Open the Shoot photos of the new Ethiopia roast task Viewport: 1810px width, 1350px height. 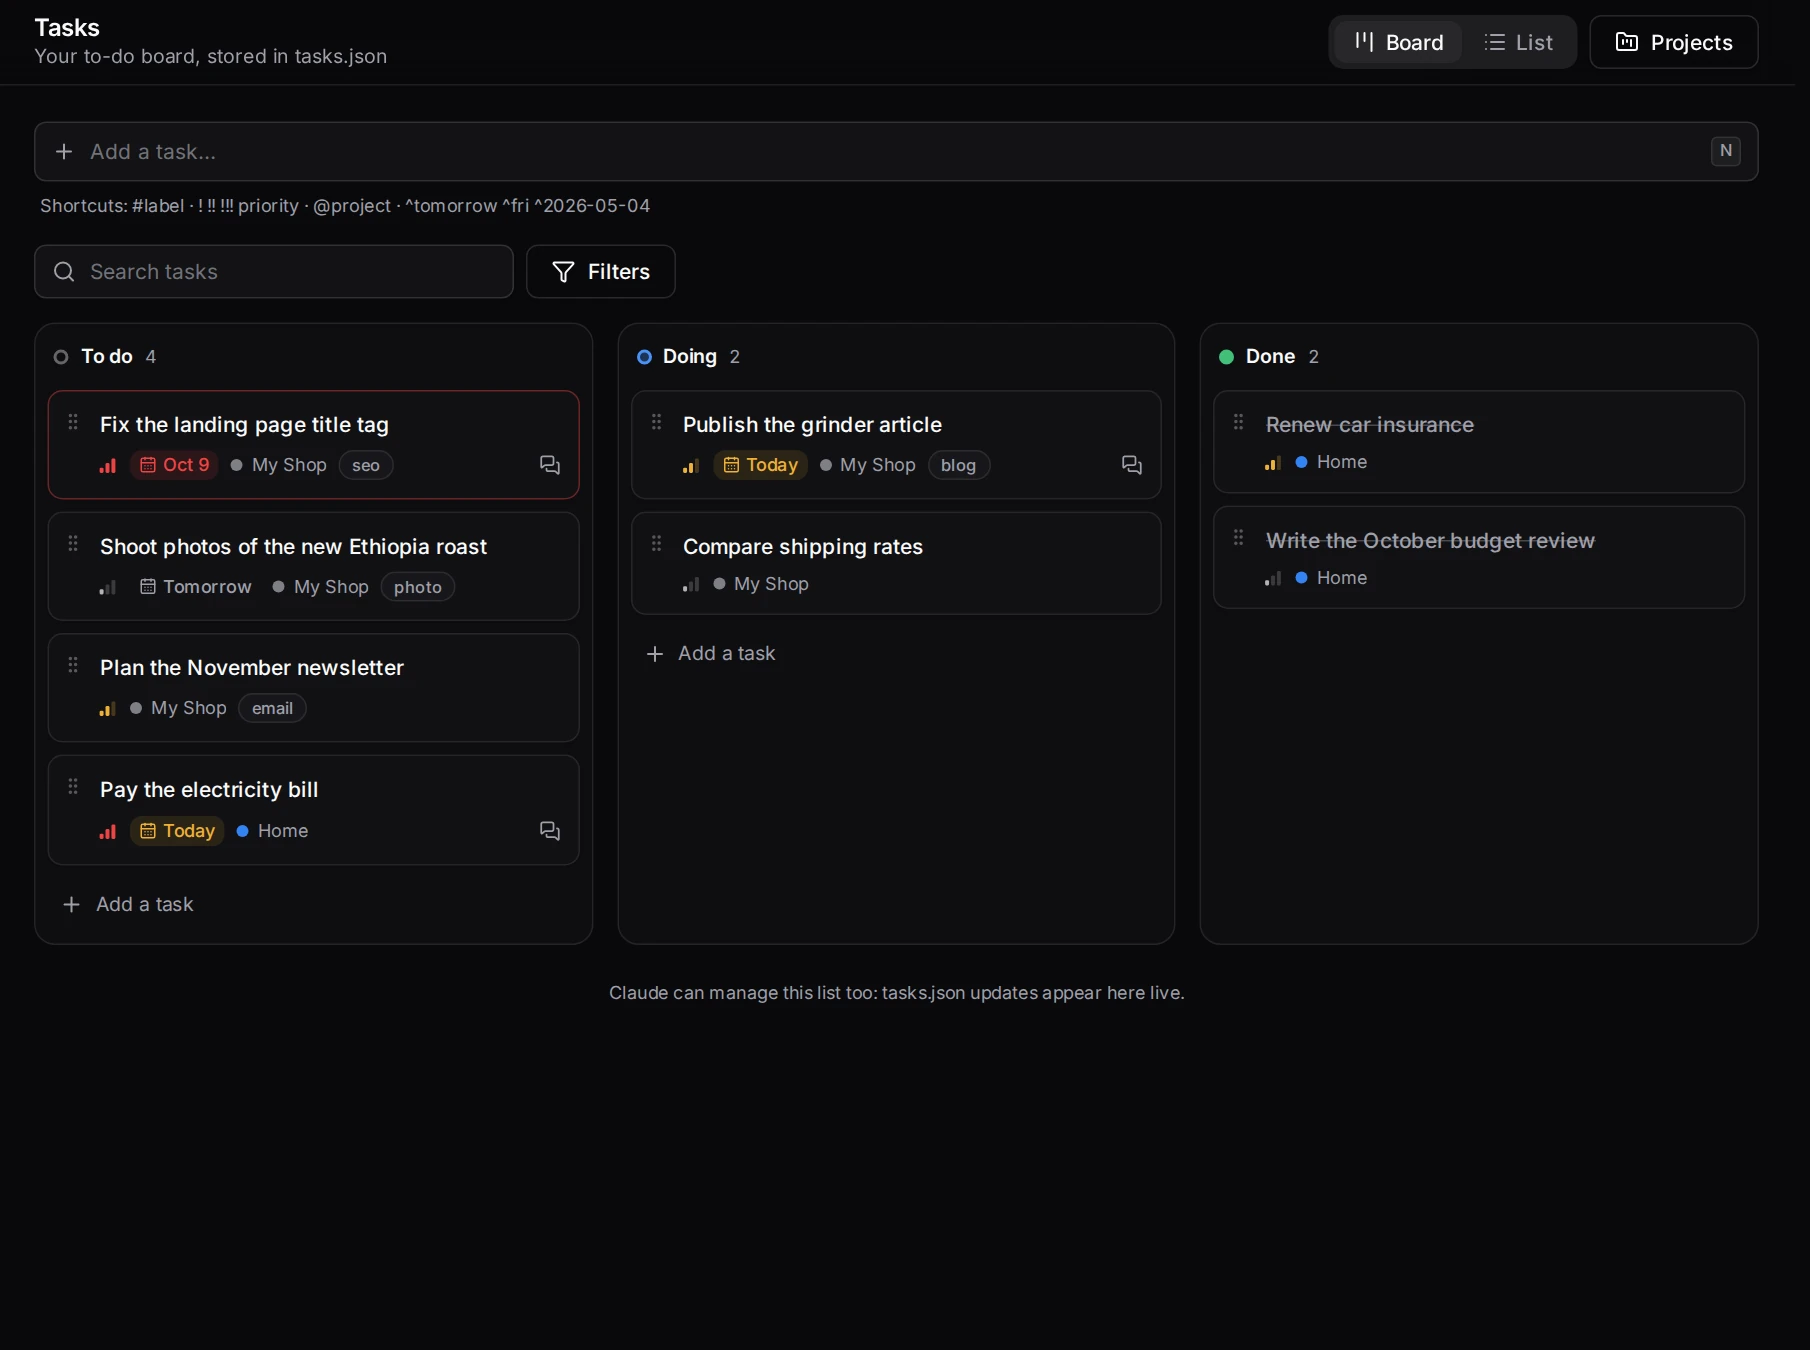[x=293, y=547]
